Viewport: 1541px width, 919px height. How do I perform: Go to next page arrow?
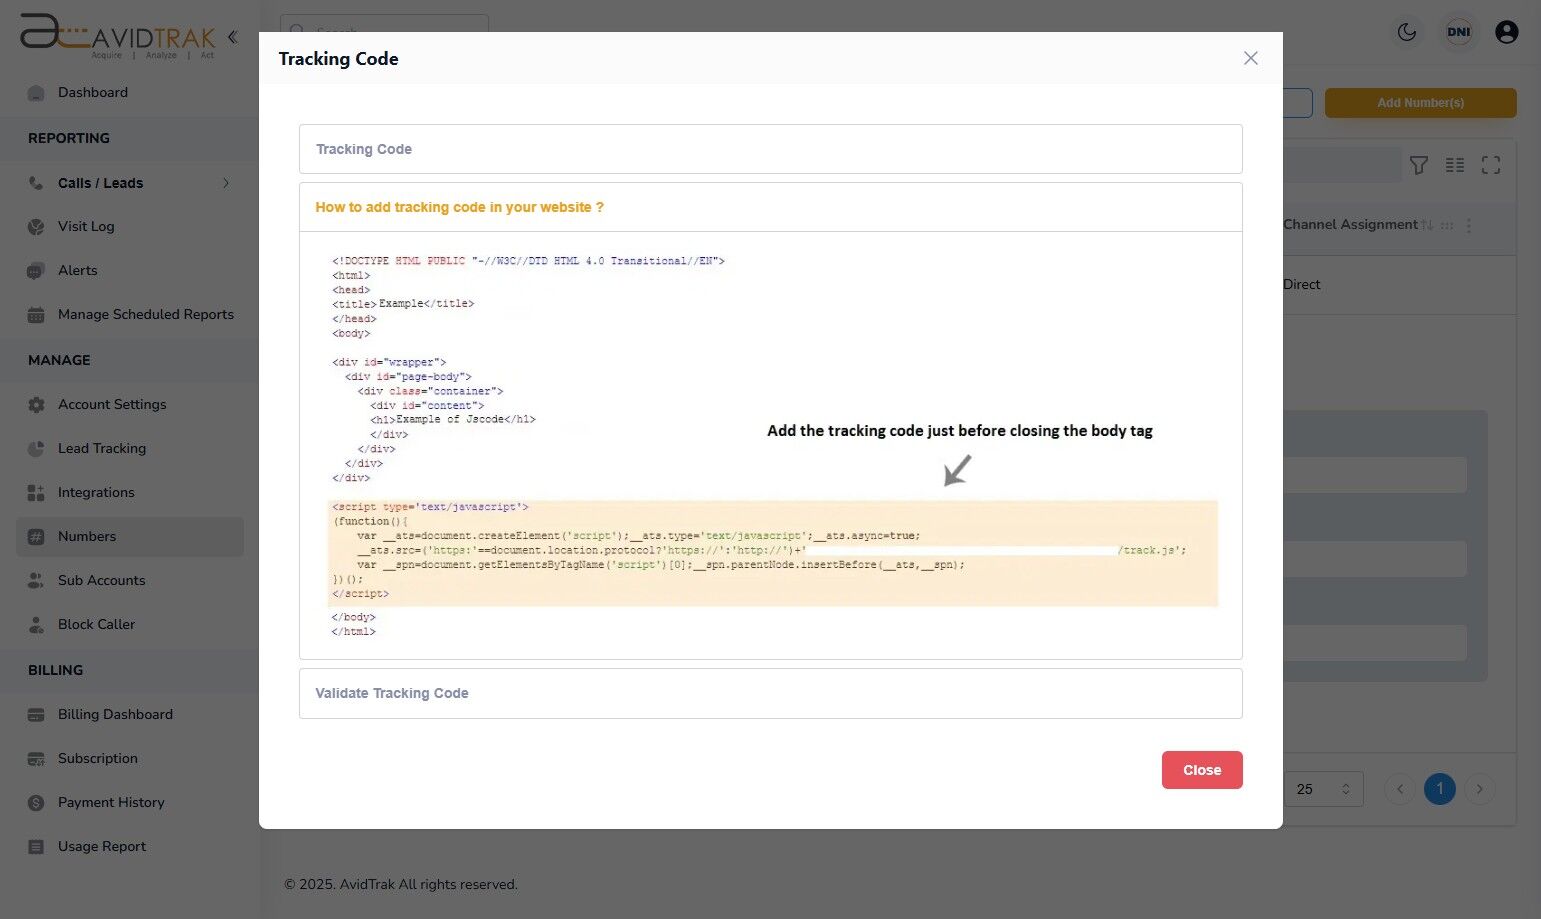pos(1480,789)
